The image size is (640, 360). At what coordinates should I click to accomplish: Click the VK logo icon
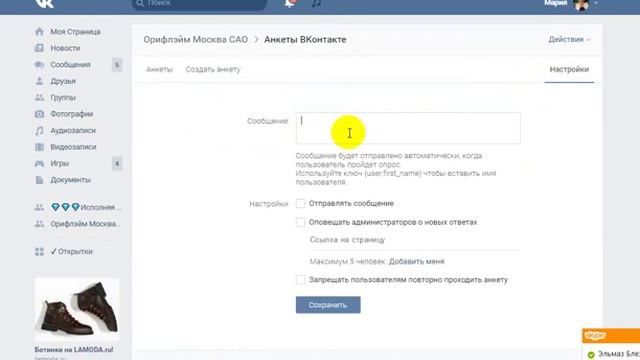44,3
